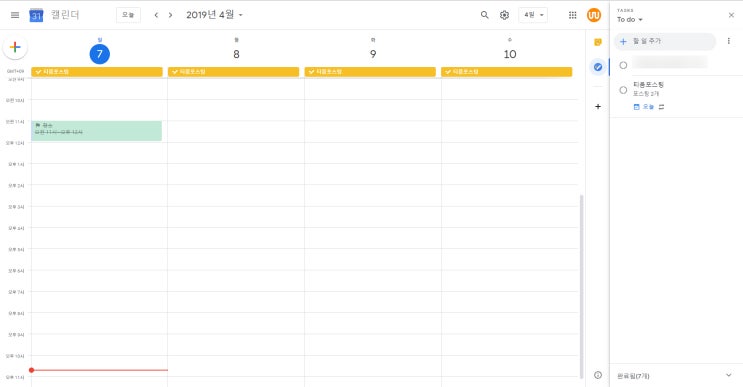The image size is (743, 387).
Task: Open the all-day task on day 9
Action: 370,72
